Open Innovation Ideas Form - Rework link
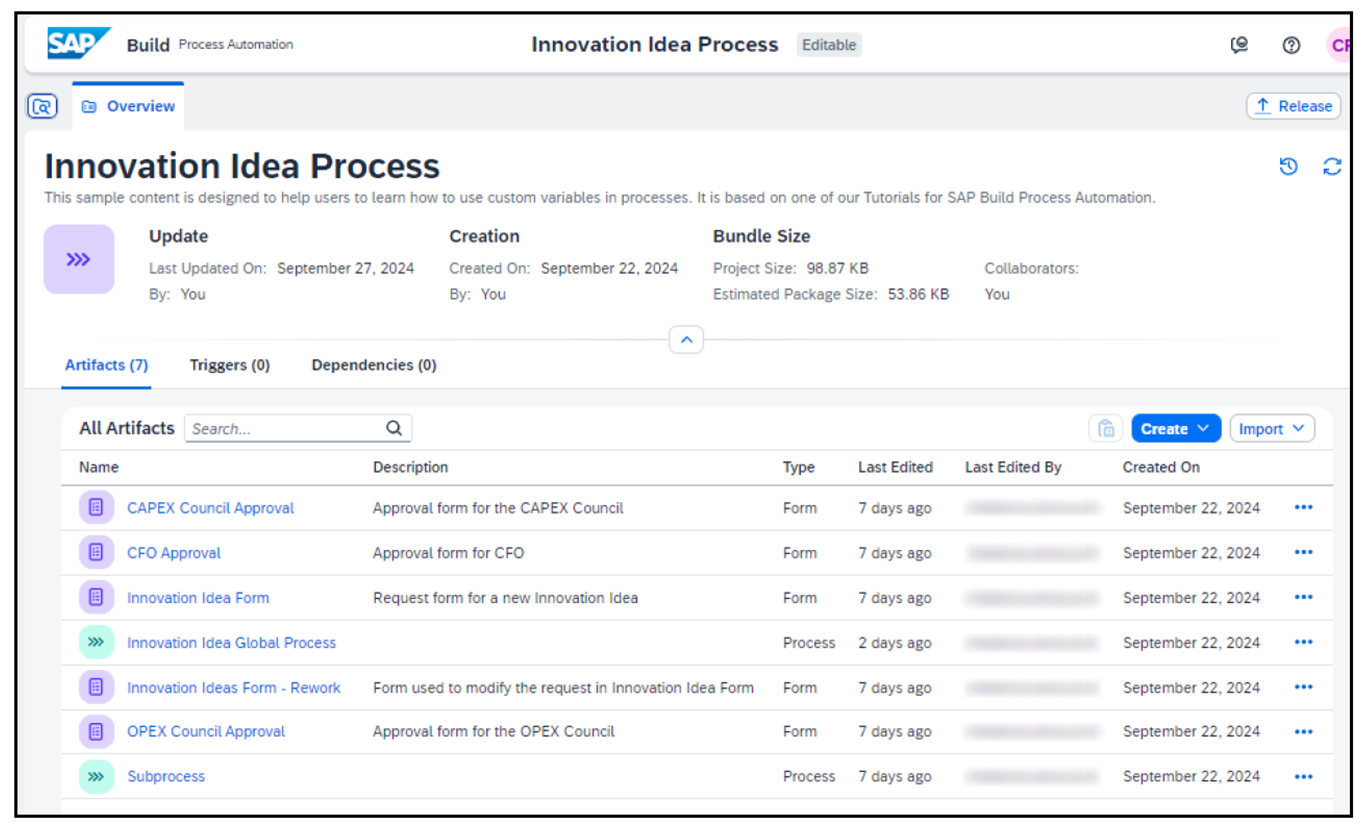The width and height of the screenshot is (1365, 831). click(x=234, y=688)
